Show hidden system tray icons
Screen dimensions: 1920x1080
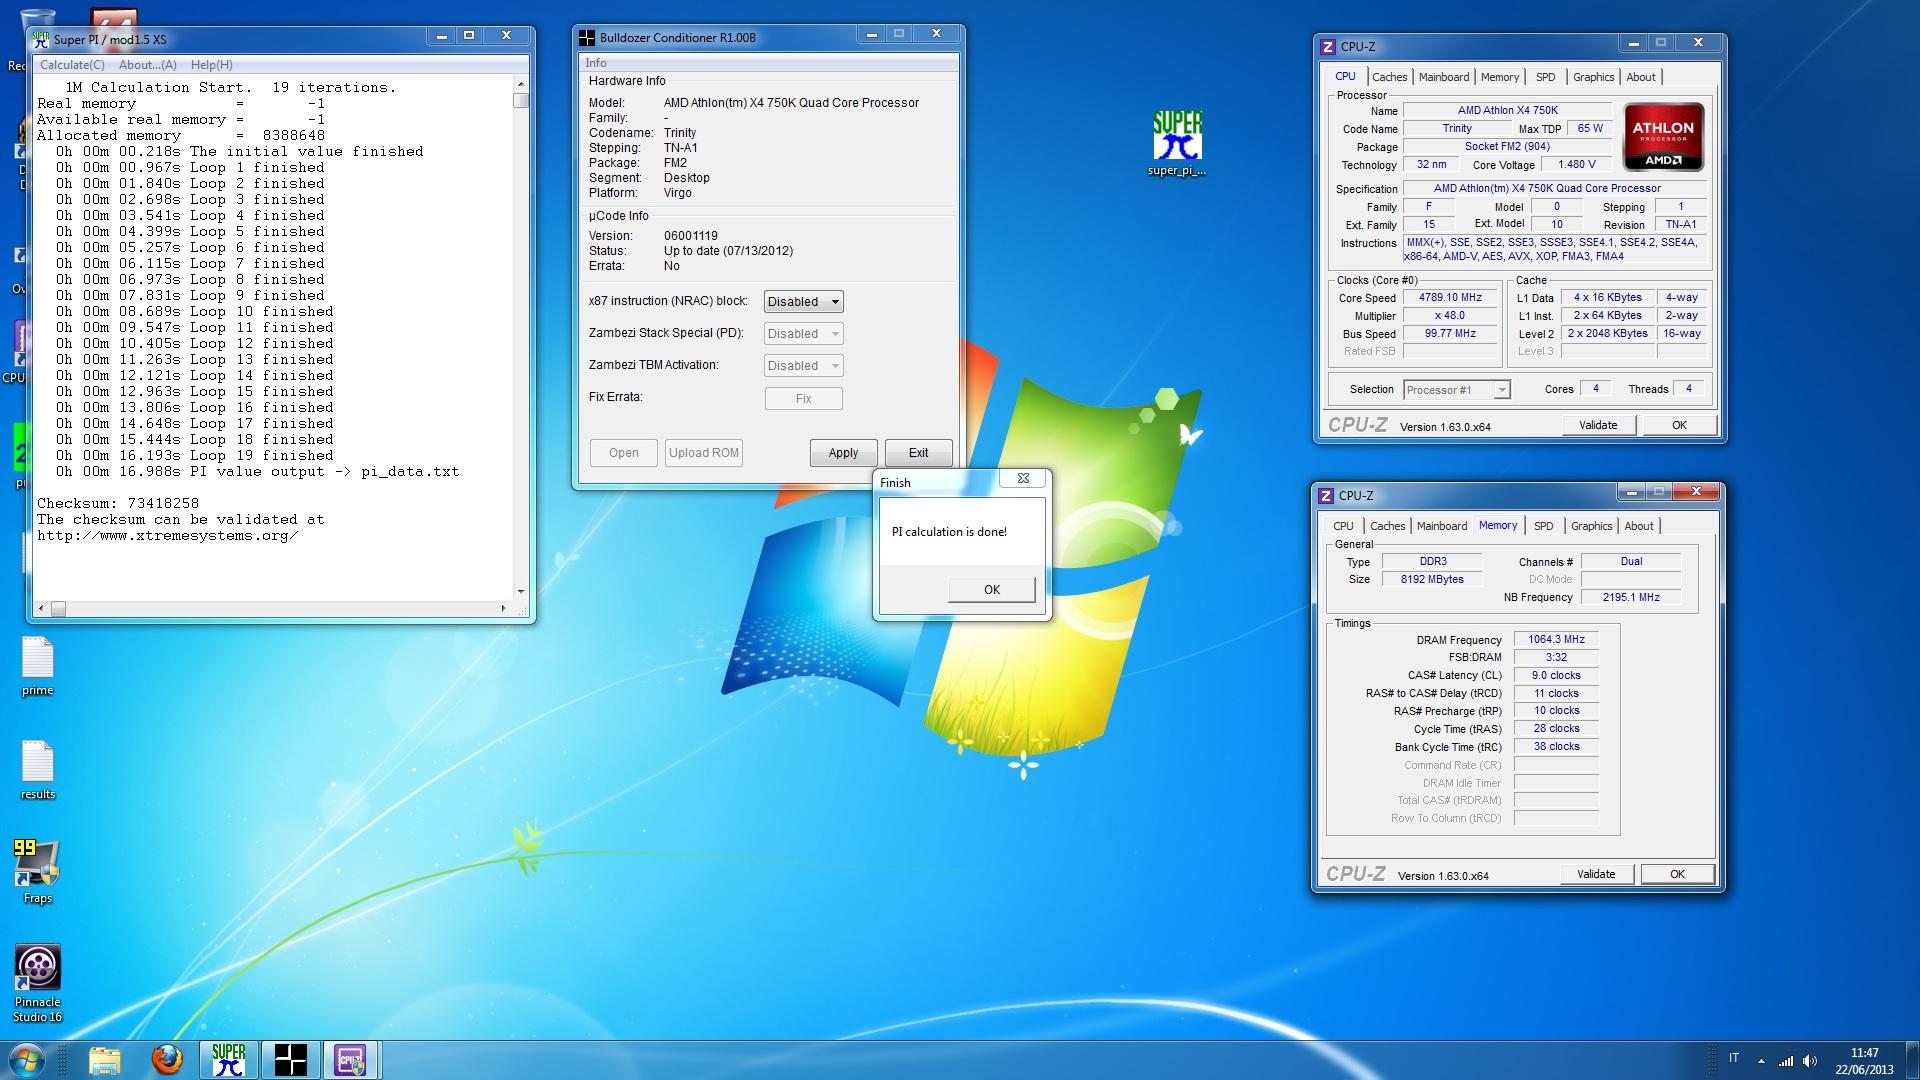point(1761,1061)
